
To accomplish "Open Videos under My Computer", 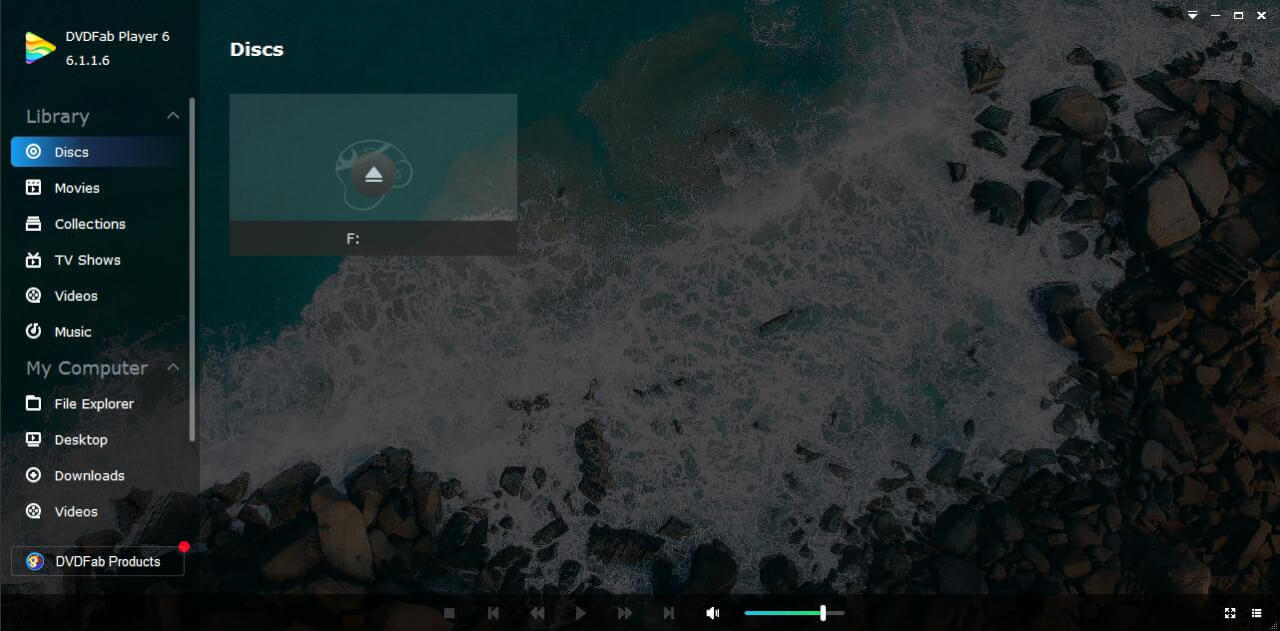I will point(98,512).
